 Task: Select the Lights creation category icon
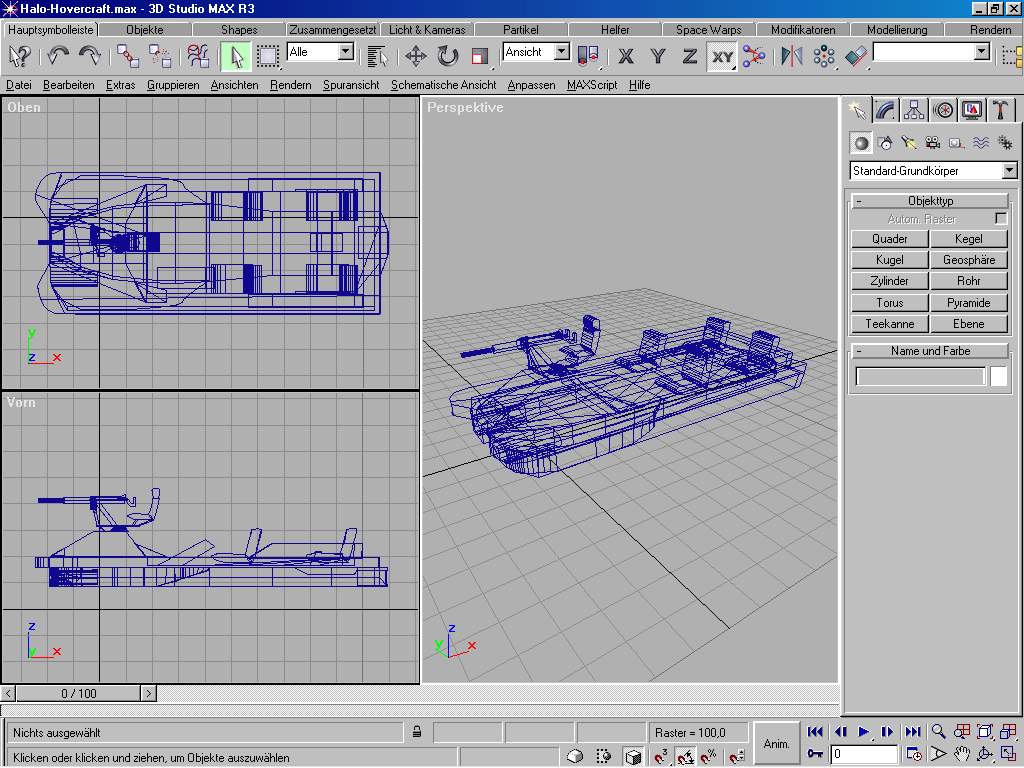909,143
